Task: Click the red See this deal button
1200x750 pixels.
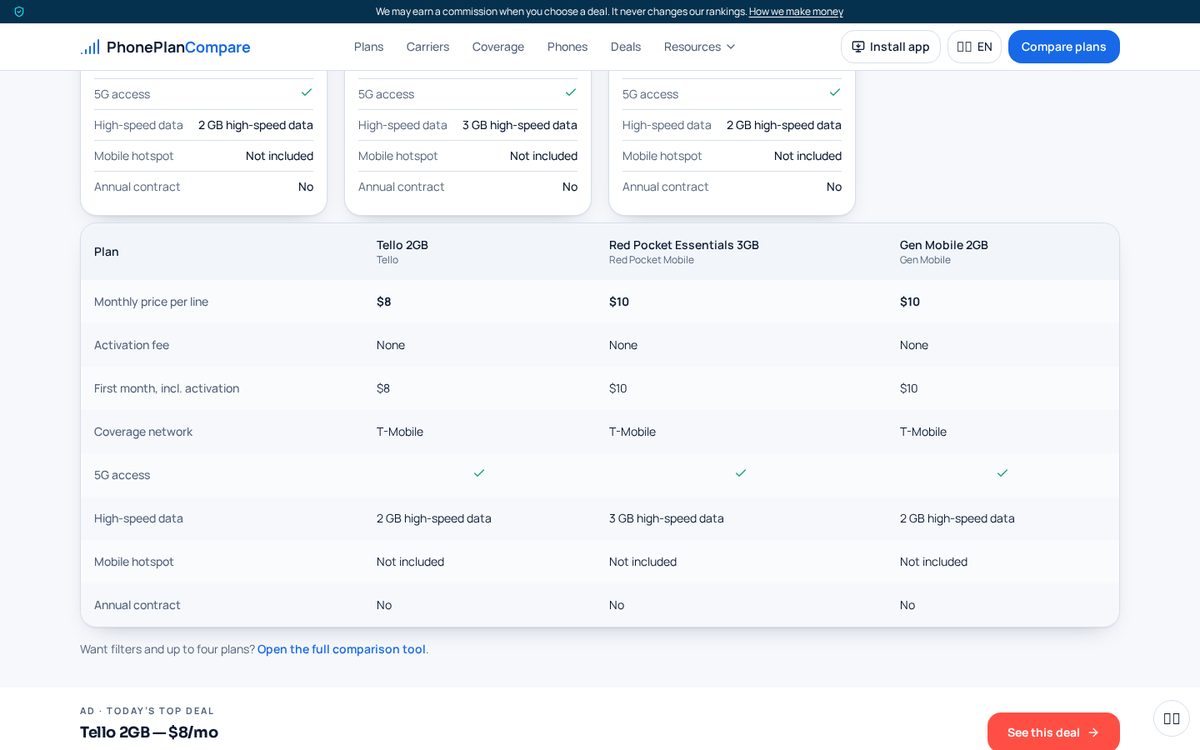Action: pyautogui.click(x=1053, y=732)
